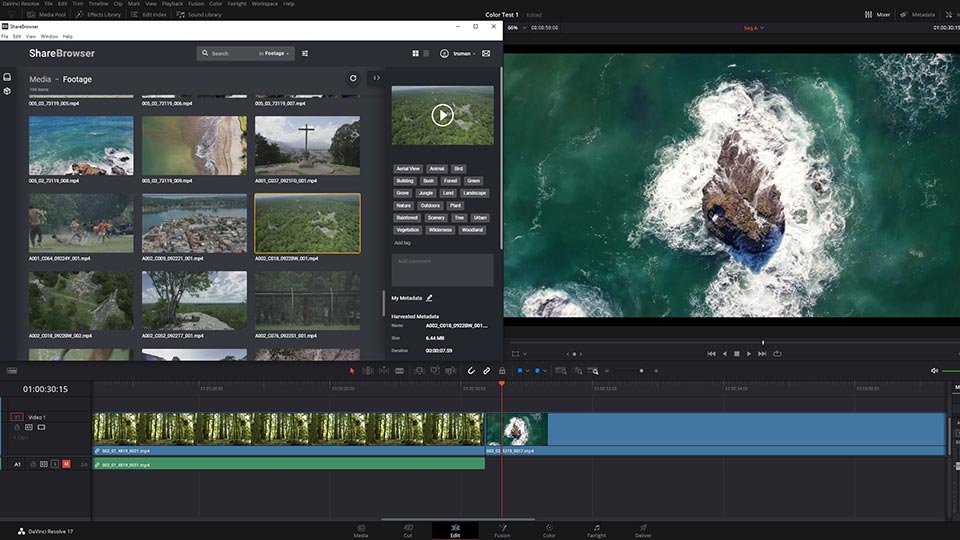Toggle position lock padlock in toolbar

coord(502,370)
